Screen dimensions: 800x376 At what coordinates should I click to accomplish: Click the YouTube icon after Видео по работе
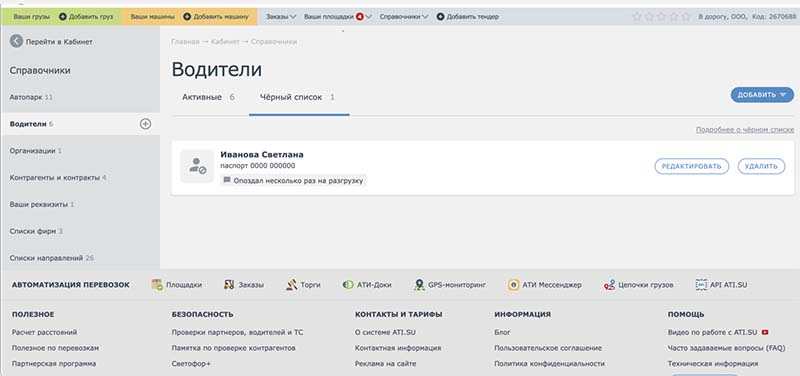pos(765,332)
